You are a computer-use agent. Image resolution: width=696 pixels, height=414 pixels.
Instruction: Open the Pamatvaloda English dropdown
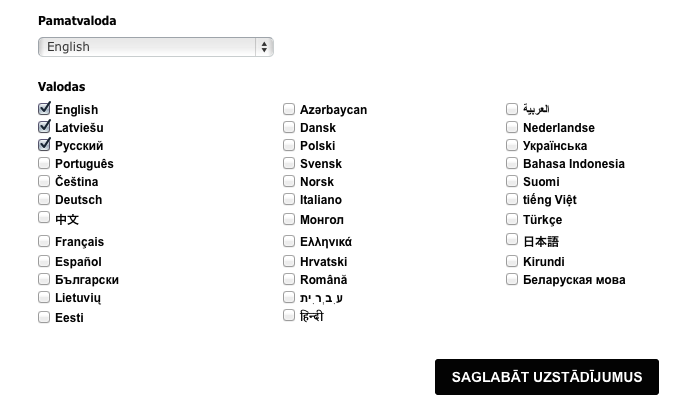click(155, 47)
